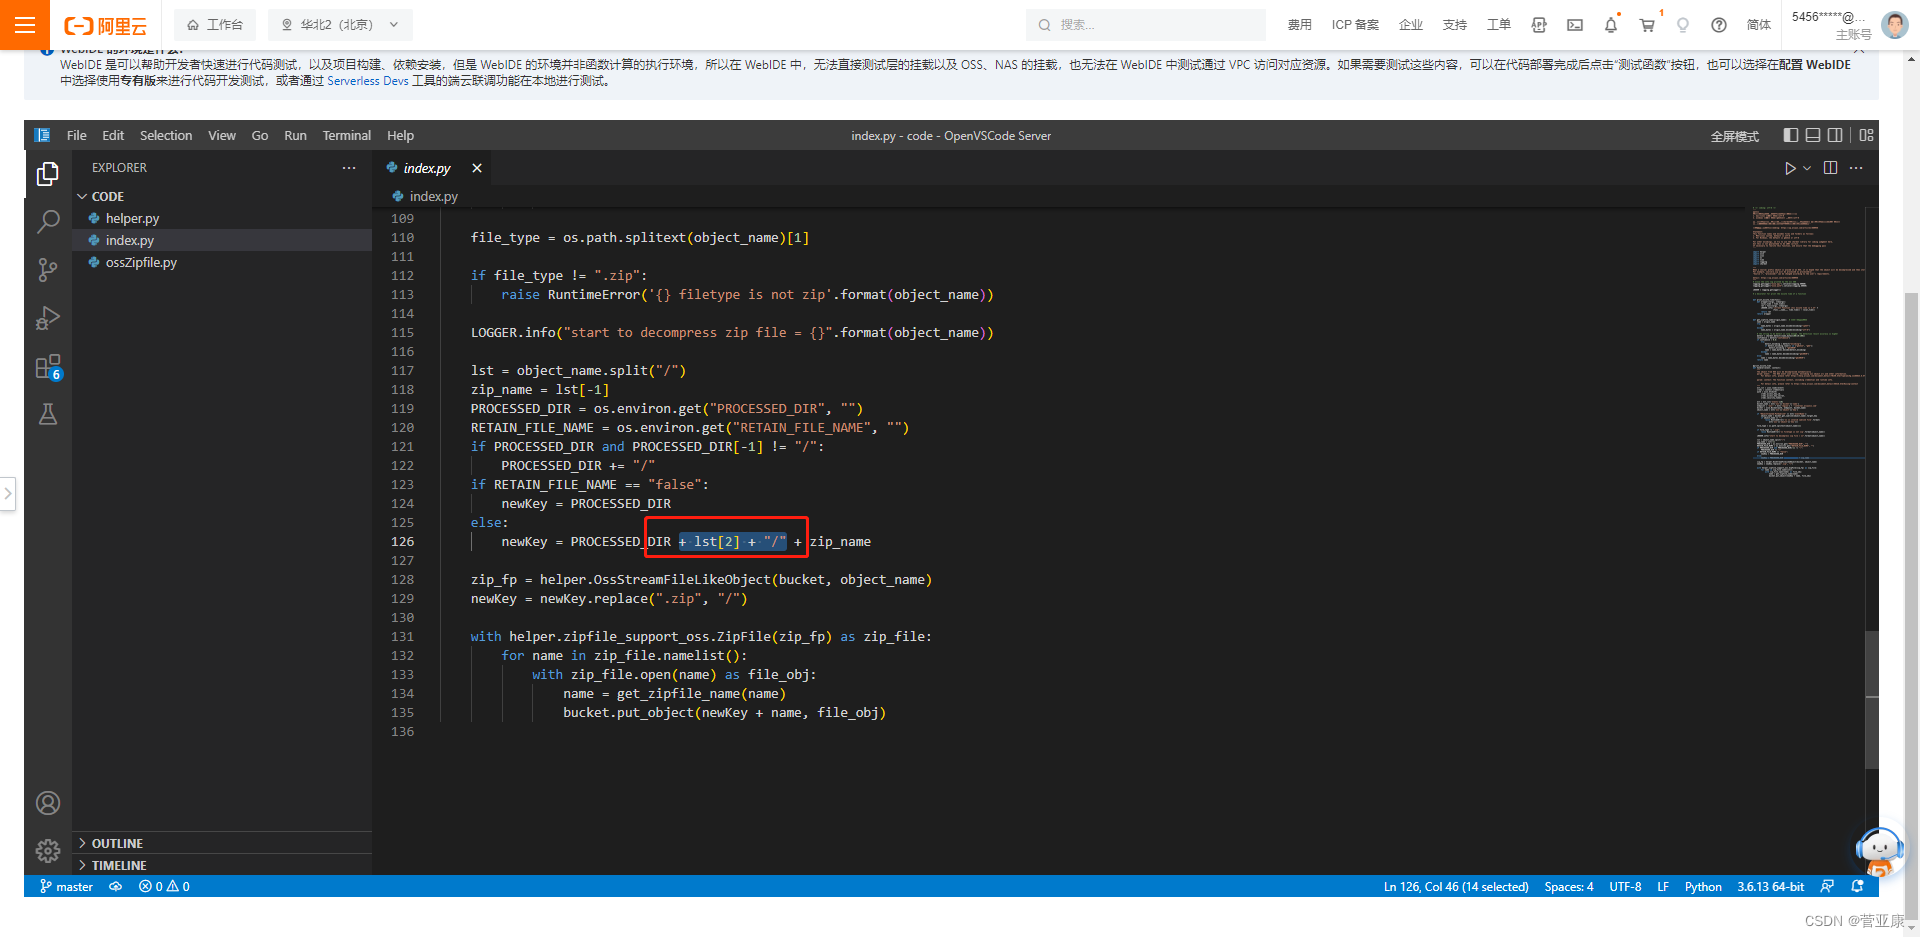Run the Python file with play icon

(x=1790, y=168)
